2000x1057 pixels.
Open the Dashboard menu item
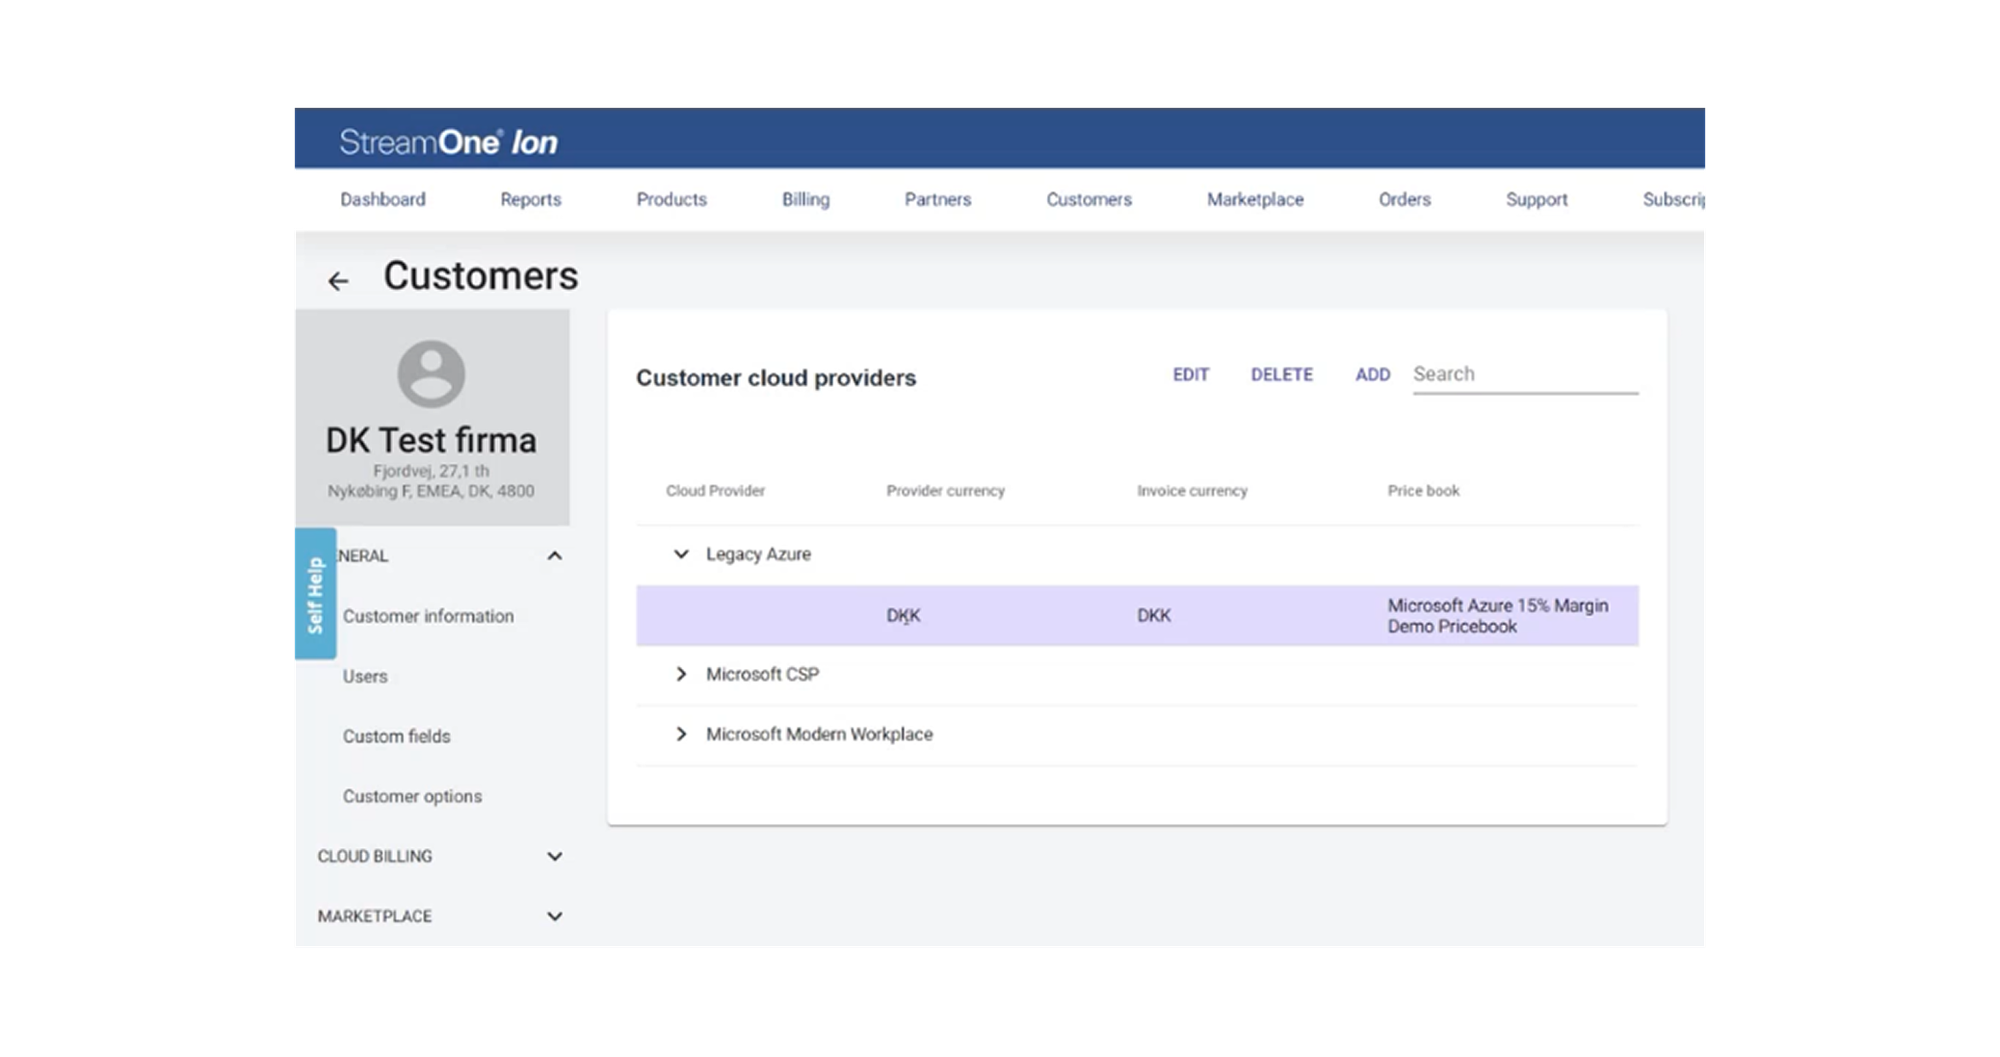383,199
